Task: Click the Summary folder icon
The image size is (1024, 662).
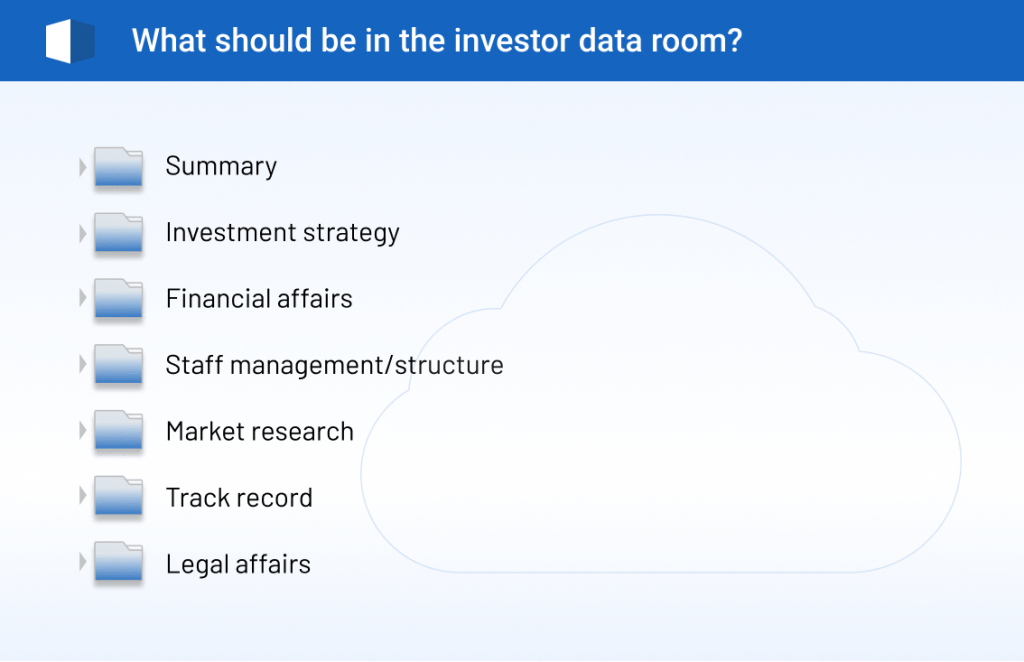Action: [x=119, y=168]
